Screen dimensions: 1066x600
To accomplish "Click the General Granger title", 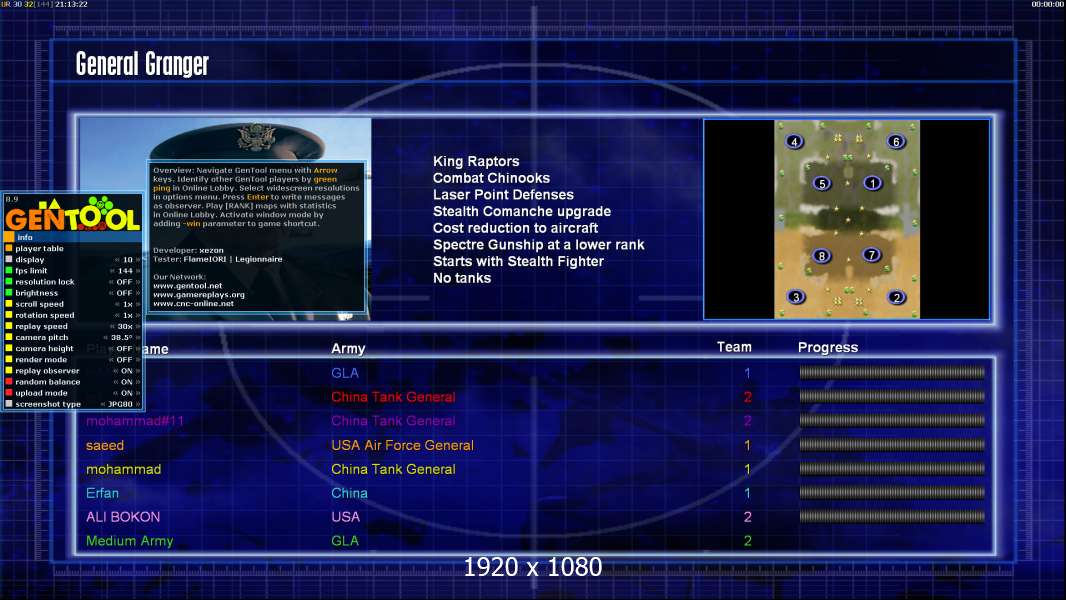I will coord(142,64).
